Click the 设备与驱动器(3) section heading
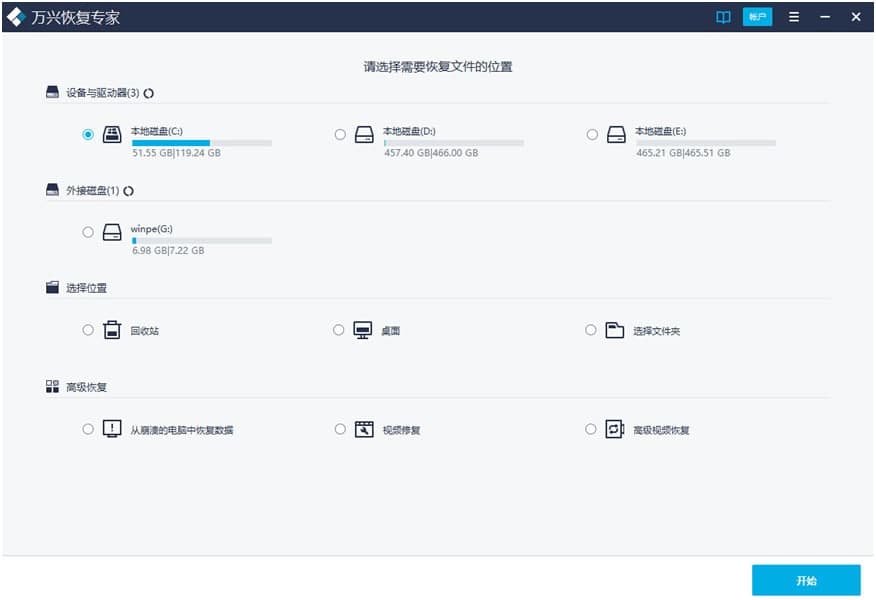This screenshot has width=876, height=600. point(103,93)
